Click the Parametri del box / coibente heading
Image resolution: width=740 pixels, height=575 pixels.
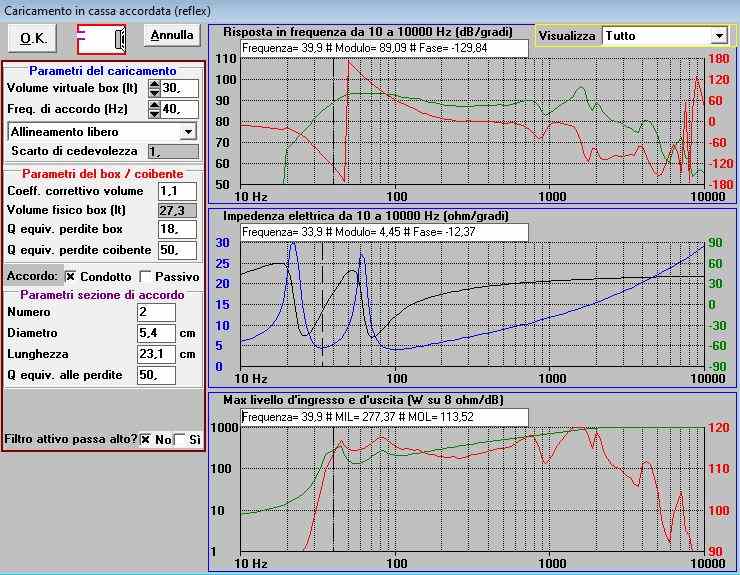(x=102, y=174)
